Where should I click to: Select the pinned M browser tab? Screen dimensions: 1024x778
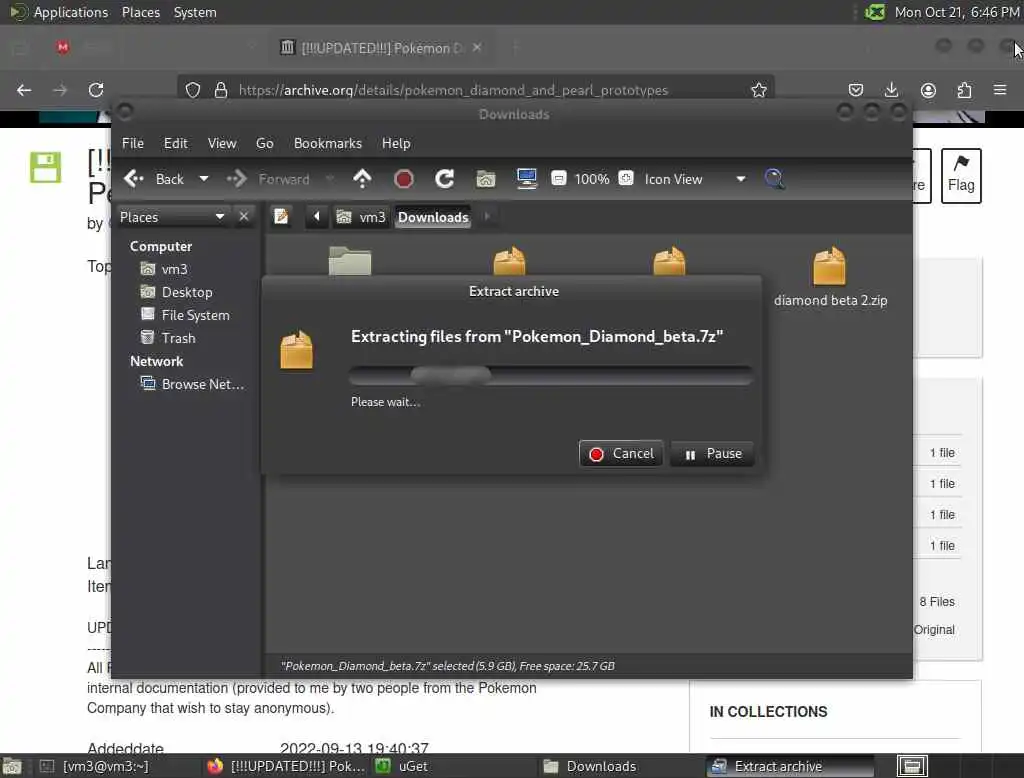pos(63,47)
